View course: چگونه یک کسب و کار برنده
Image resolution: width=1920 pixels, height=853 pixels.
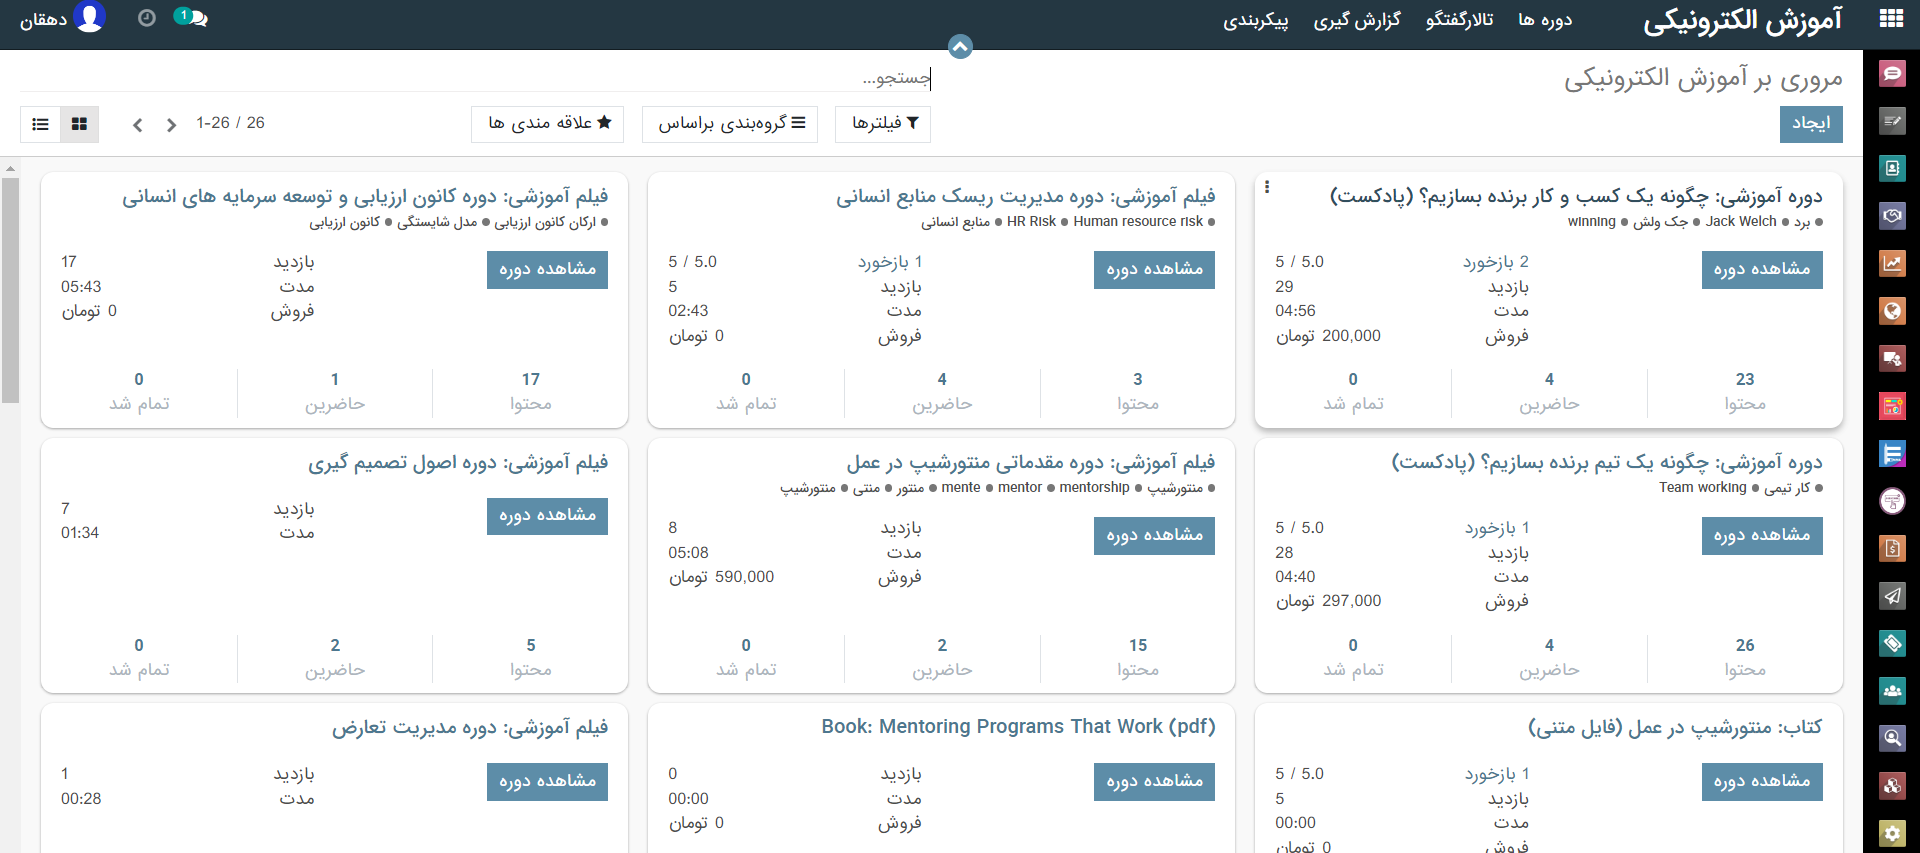[x=1762, y=270]
